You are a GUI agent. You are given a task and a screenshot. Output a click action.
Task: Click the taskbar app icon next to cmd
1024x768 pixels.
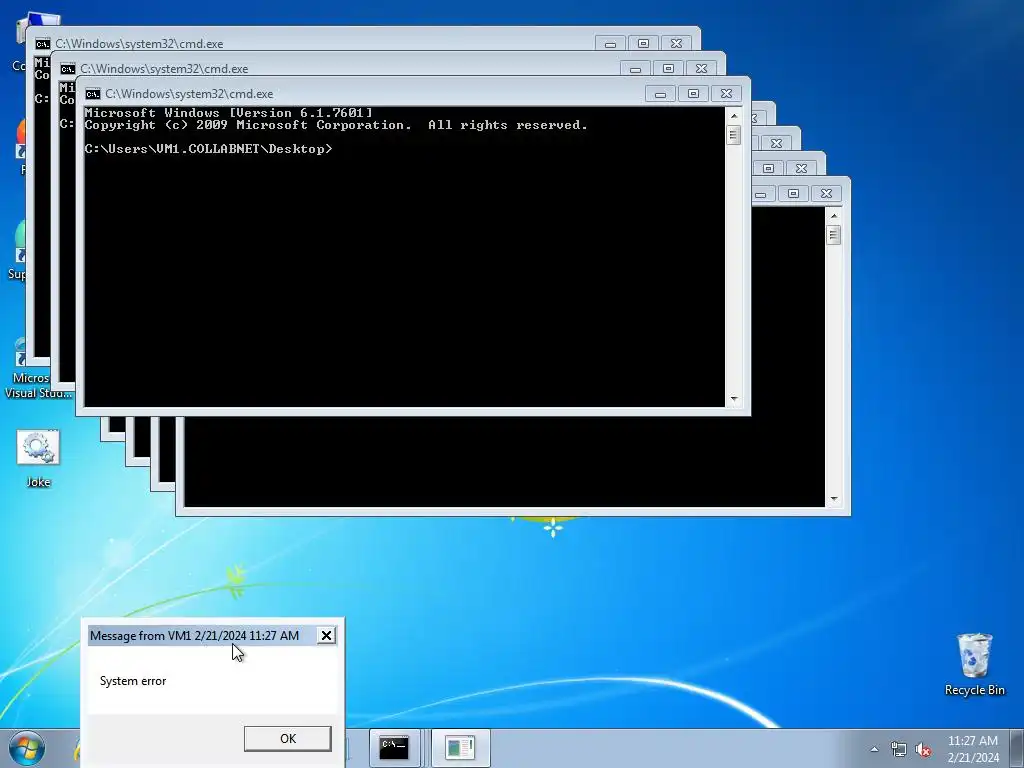click(460, 748)
